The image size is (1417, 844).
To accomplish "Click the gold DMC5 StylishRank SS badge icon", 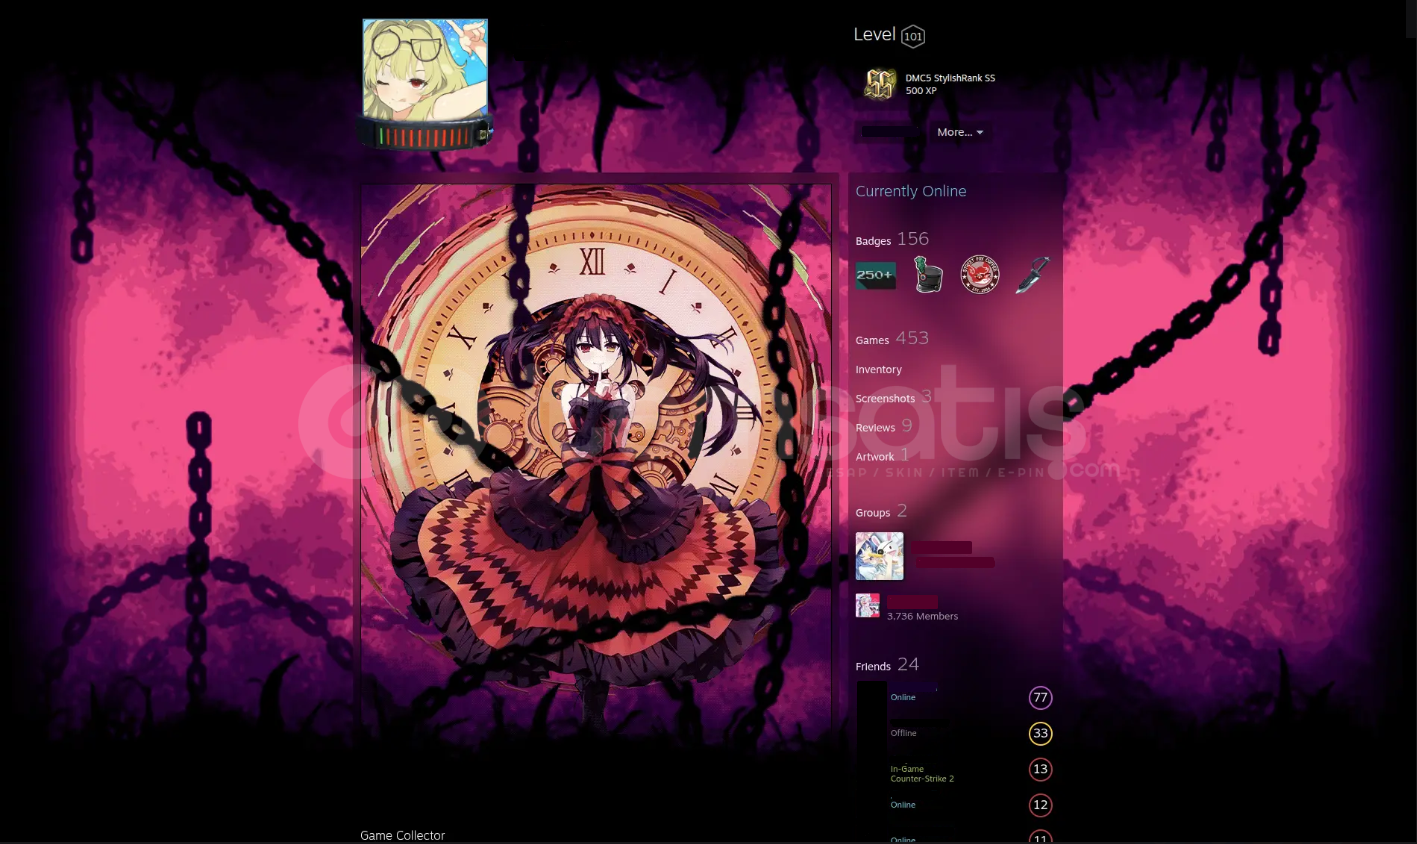I will click(880, 84).
